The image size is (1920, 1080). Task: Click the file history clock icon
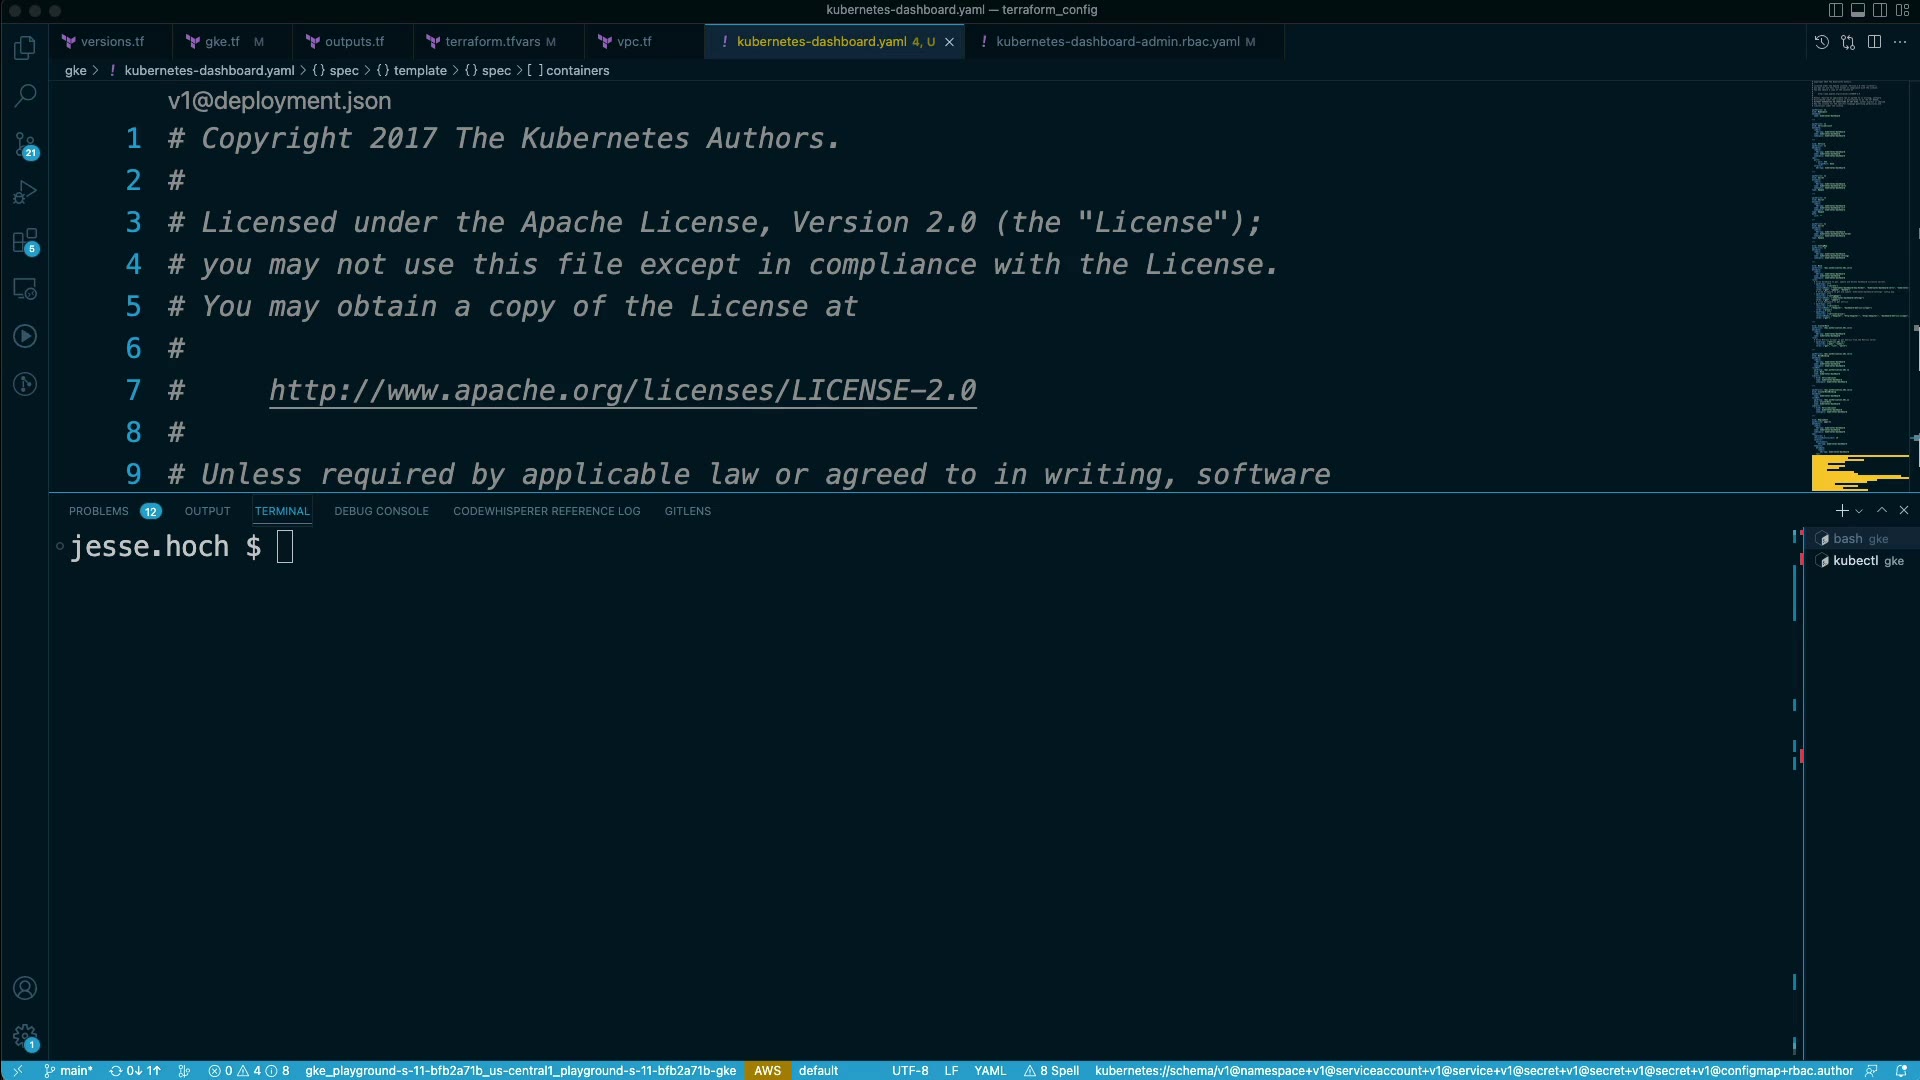pyautogui.click(x=1822, y=42)
